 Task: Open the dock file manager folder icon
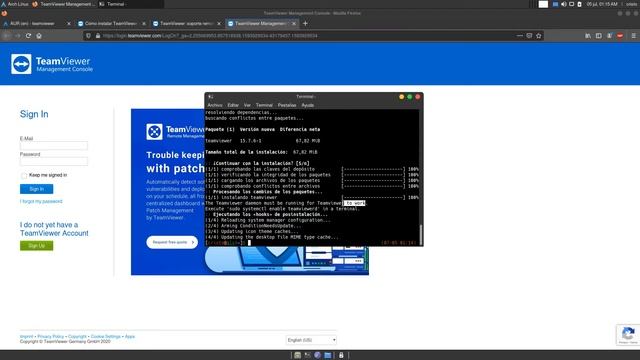point(328,356)
